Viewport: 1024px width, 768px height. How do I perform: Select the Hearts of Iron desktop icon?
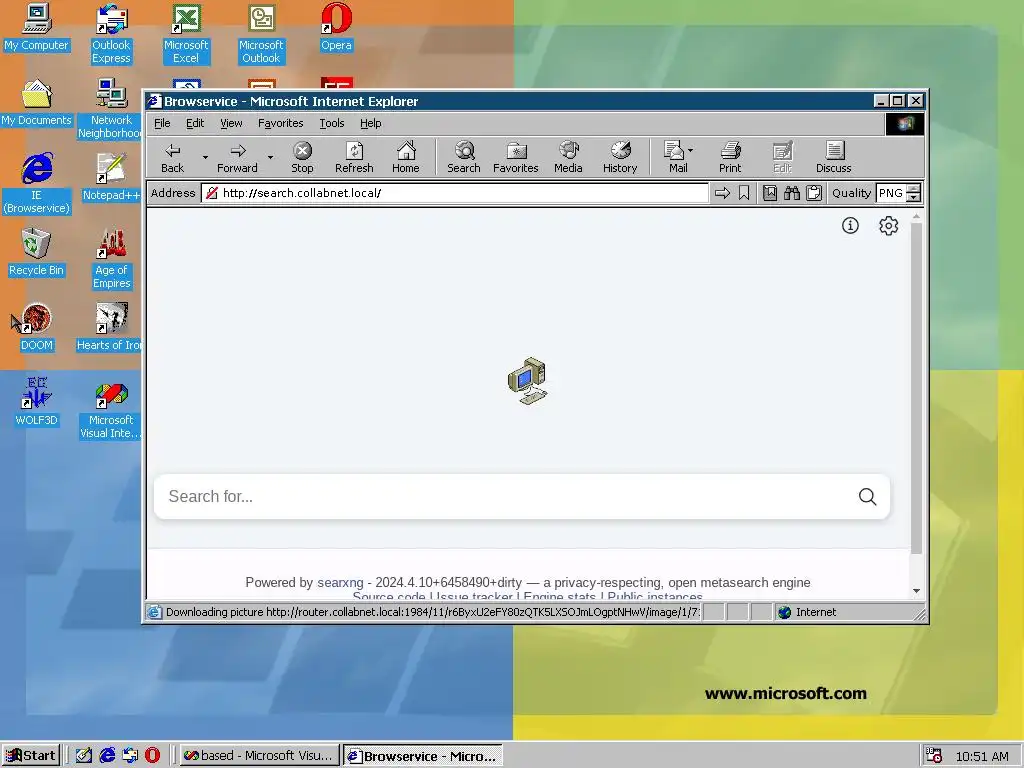[x=110, y=327]
